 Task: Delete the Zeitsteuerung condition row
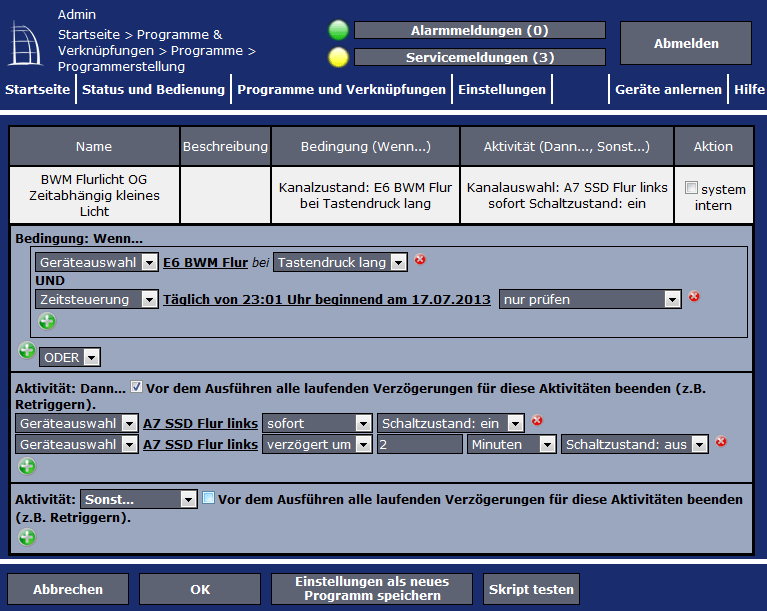[694, 296]
